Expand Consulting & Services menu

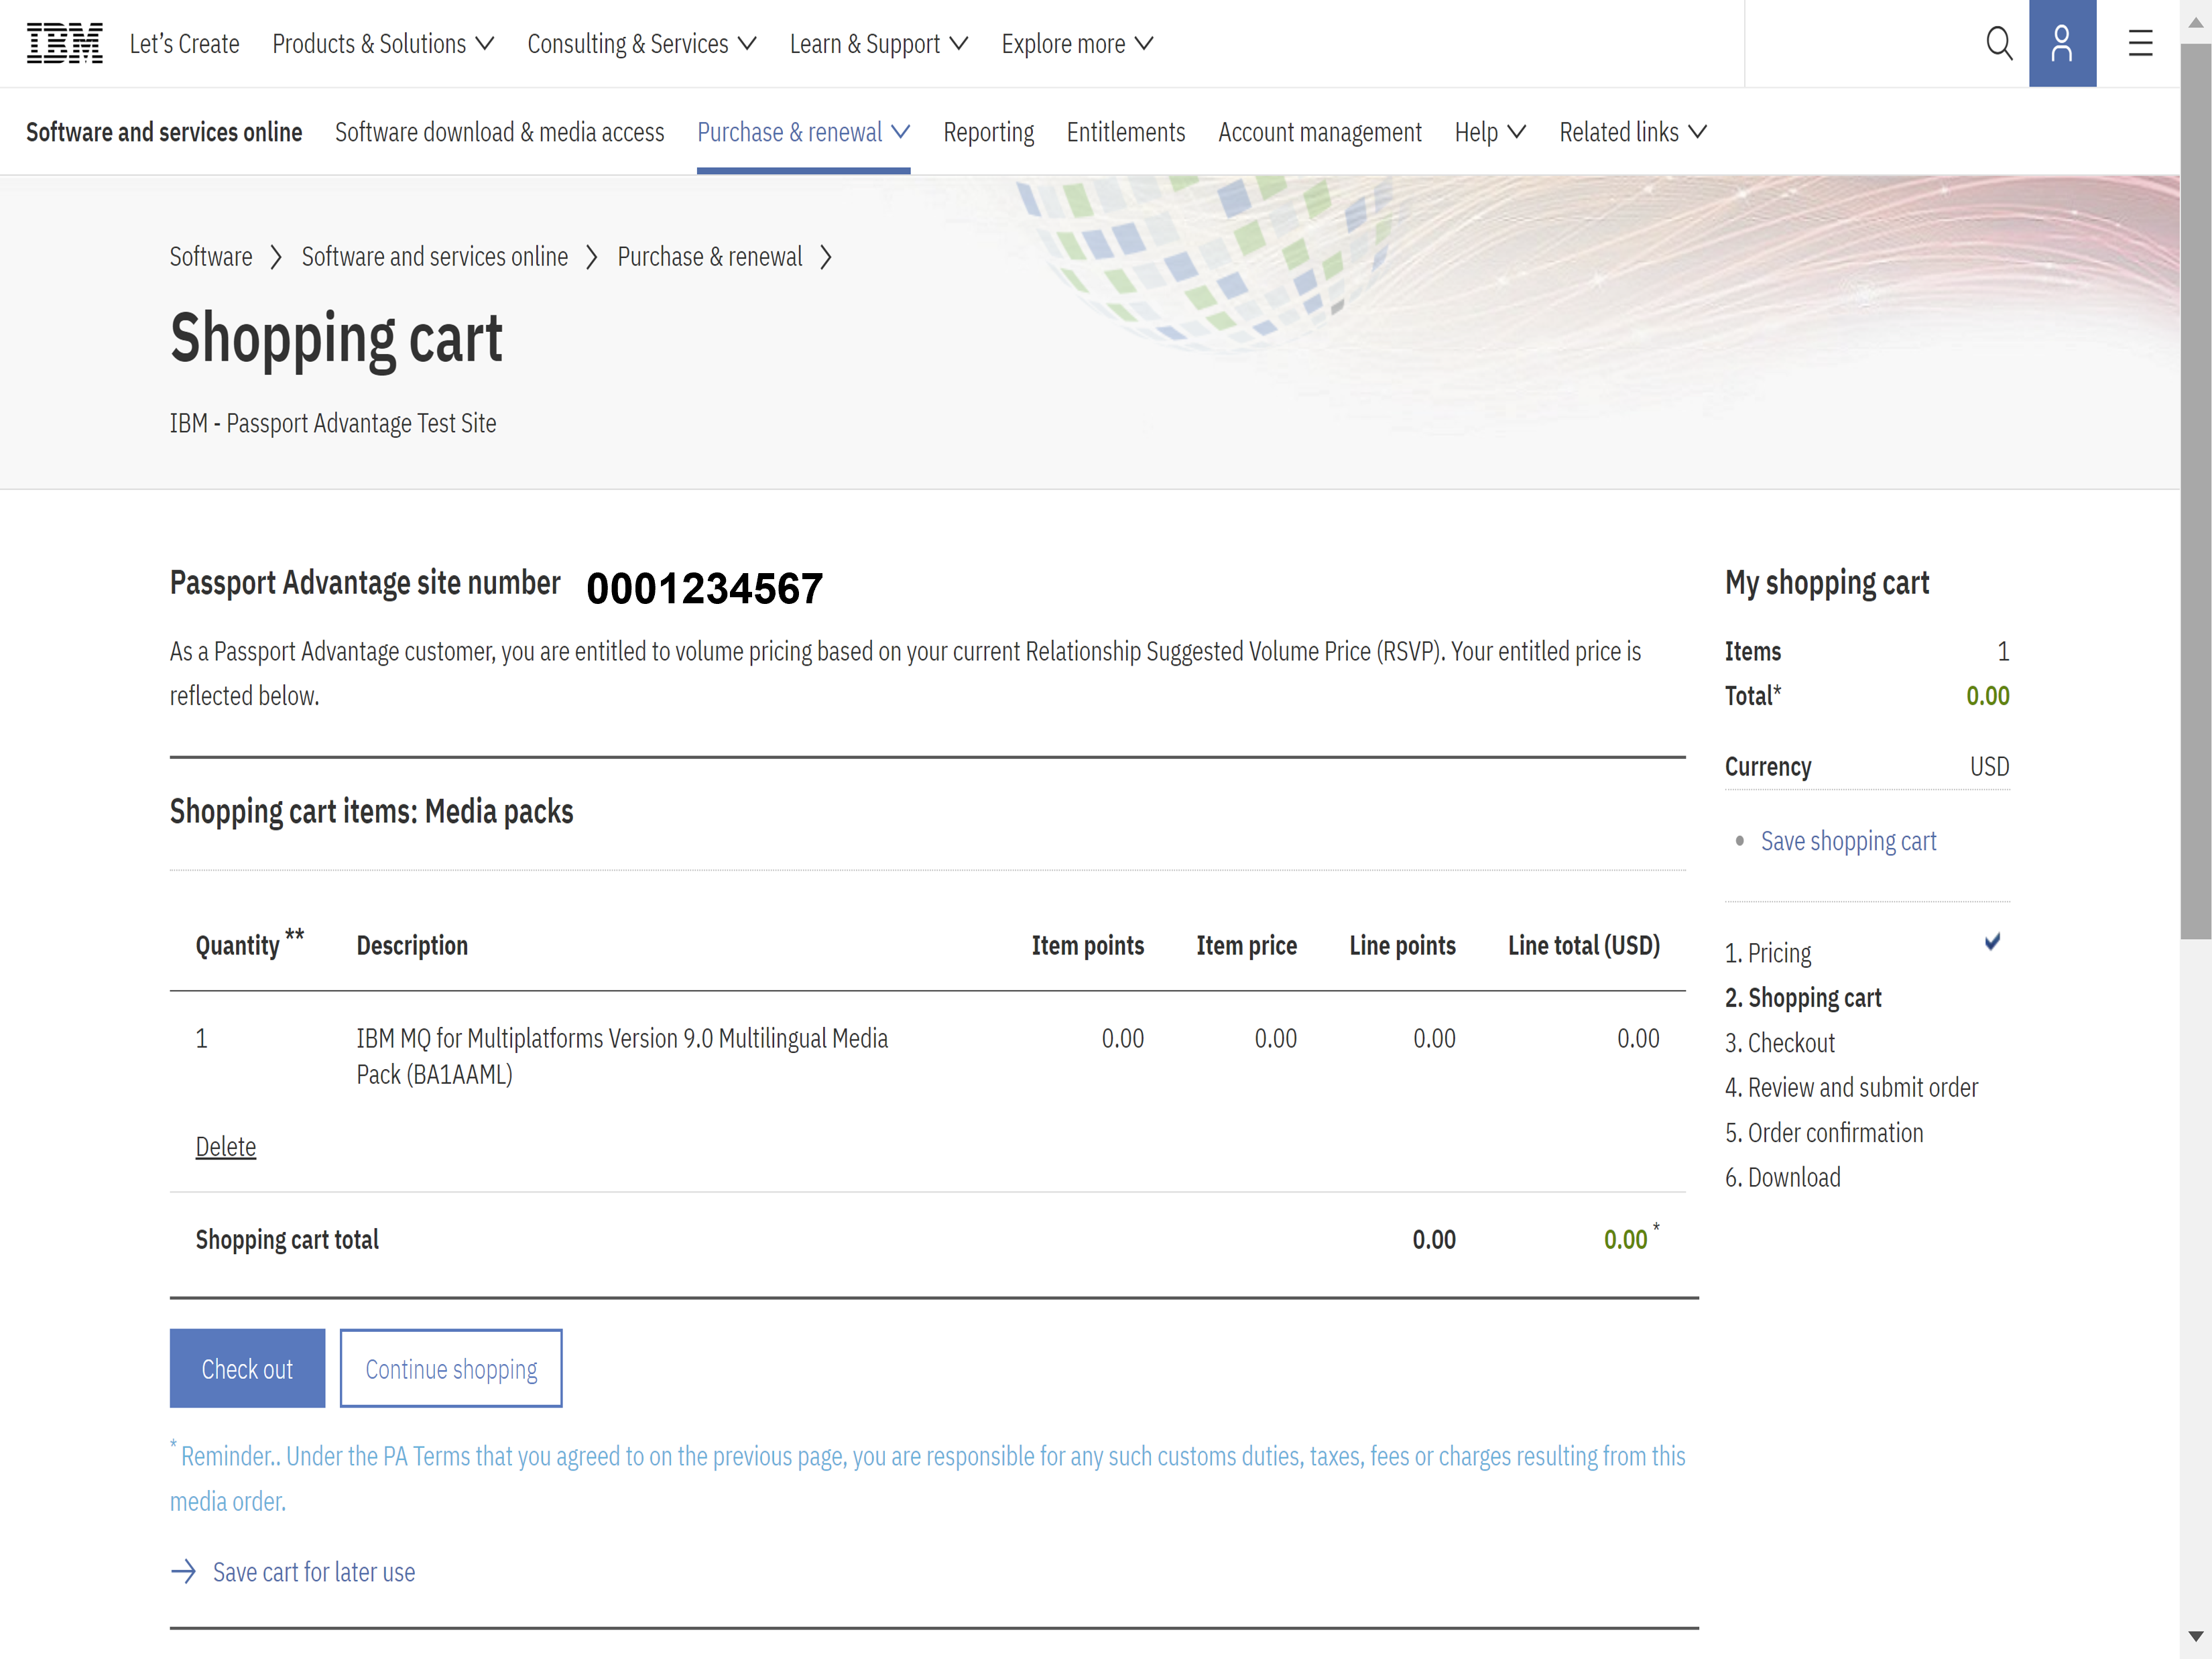[642, 44]
